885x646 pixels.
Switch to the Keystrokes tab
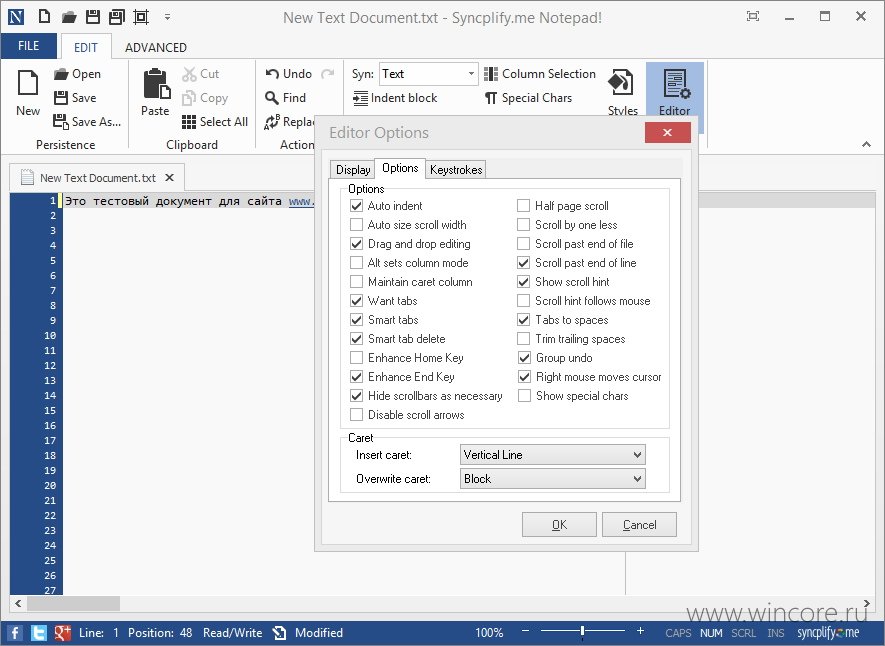tap(455, 169)
